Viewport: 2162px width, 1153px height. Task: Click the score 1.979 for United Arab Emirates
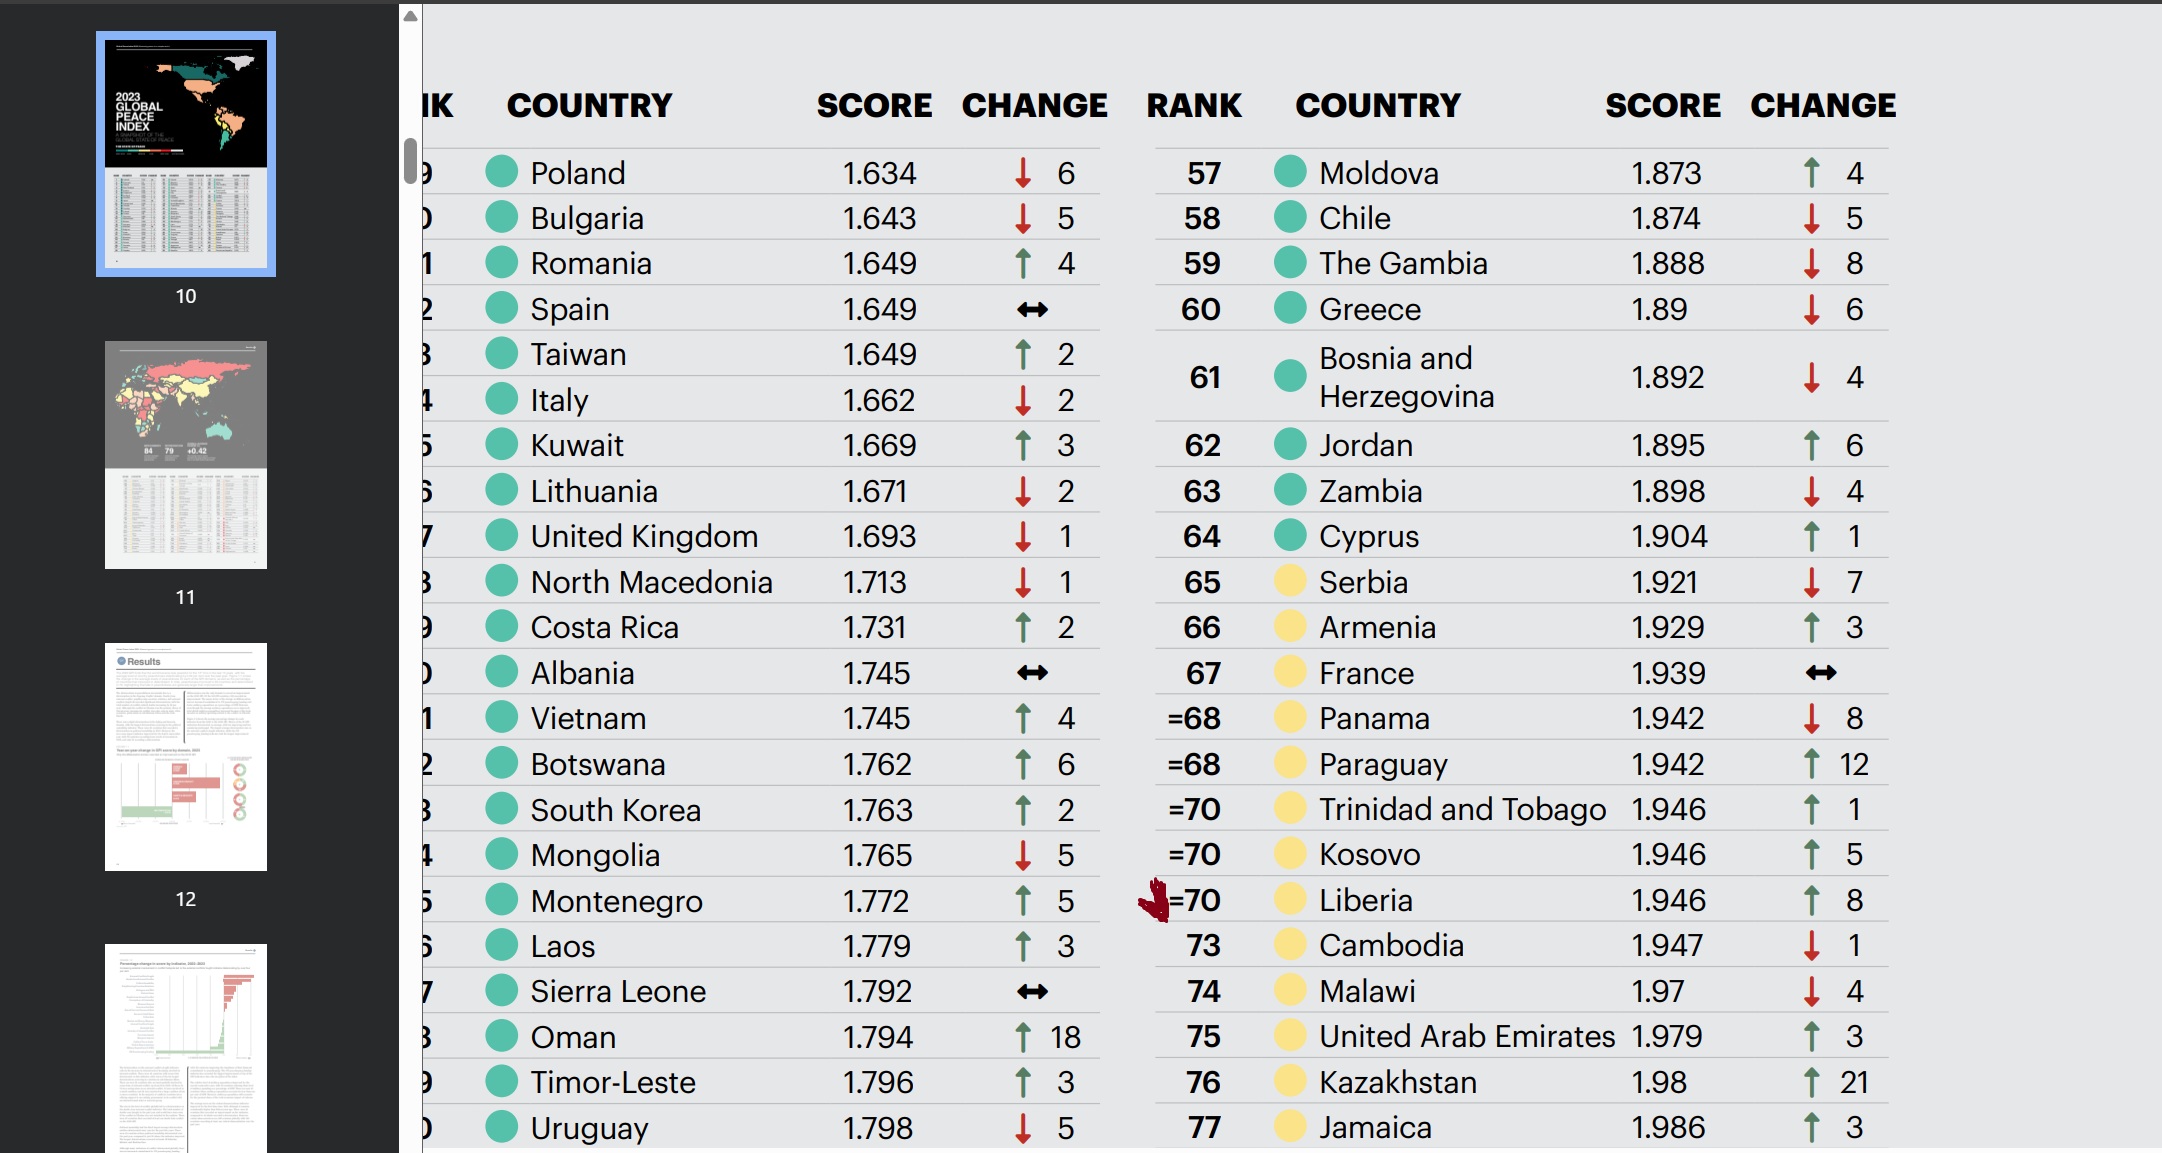click(x=1667, y=1037)
